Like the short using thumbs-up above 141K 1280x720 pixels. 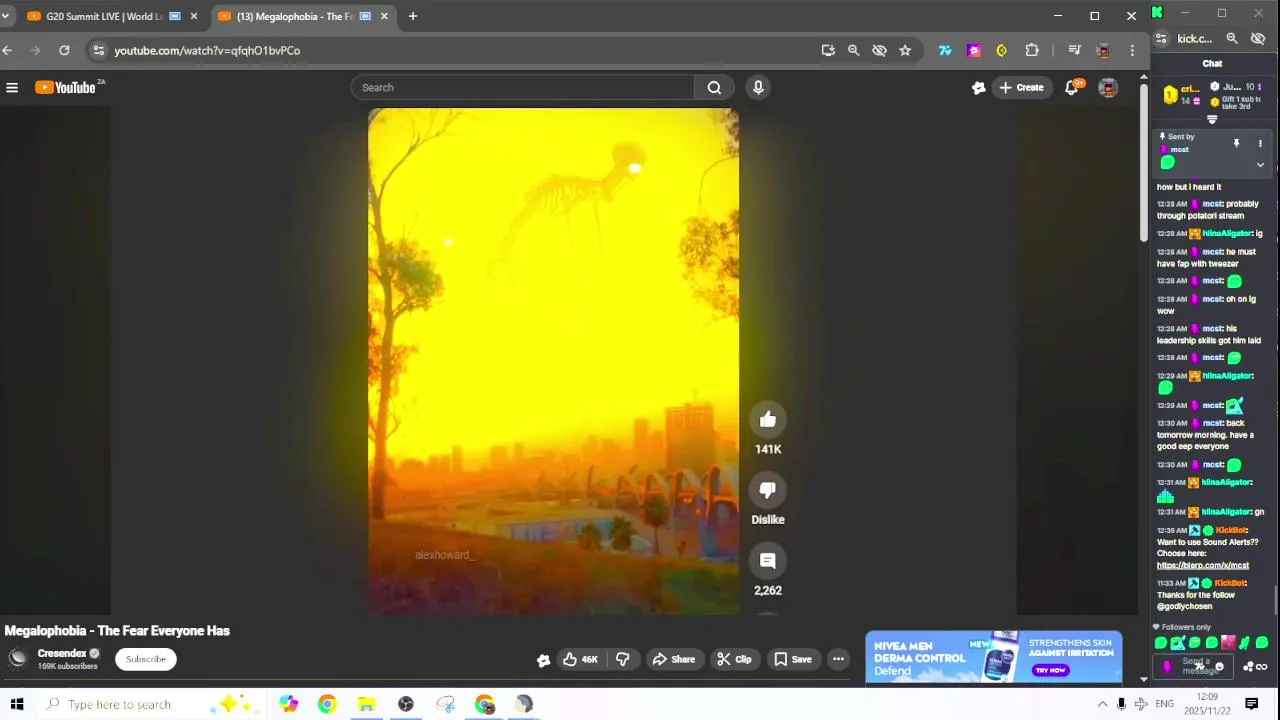click(768, 420)
